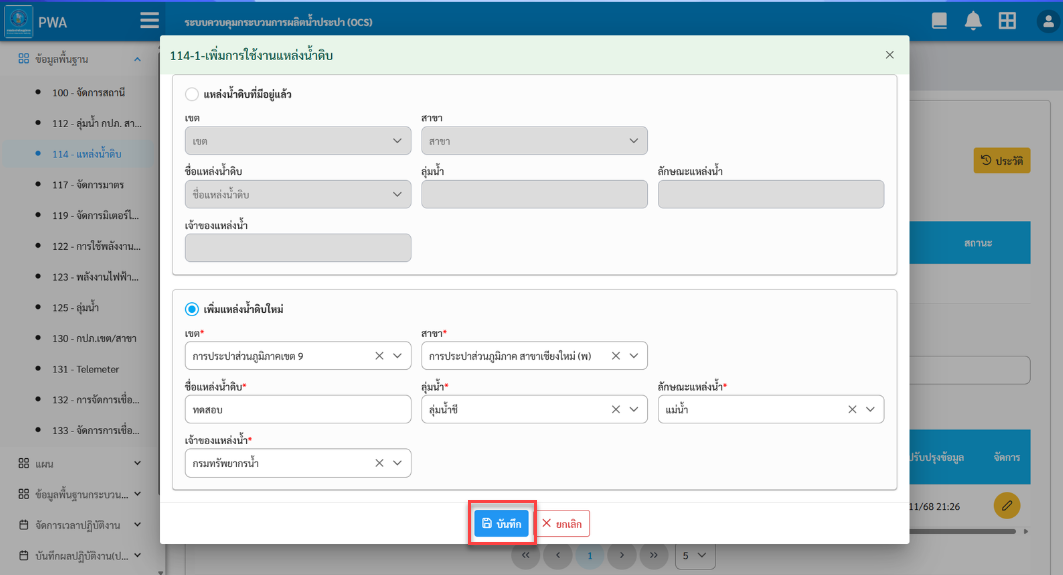
Task: Open the เขต dropdown showing การประปาส่วนภูมิภาคเขต 9
Action: click(x=397, y=356)
